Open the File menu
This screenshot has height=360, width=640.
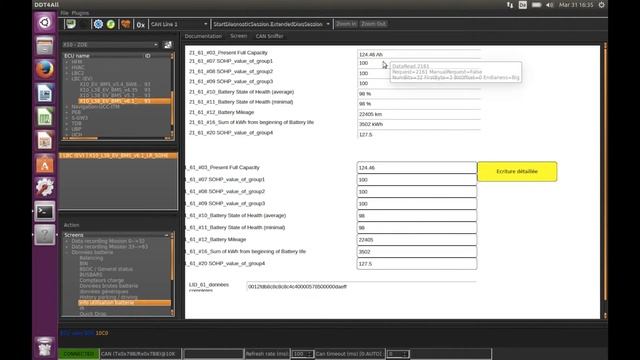pyautogui.click(x=64, y=13)
